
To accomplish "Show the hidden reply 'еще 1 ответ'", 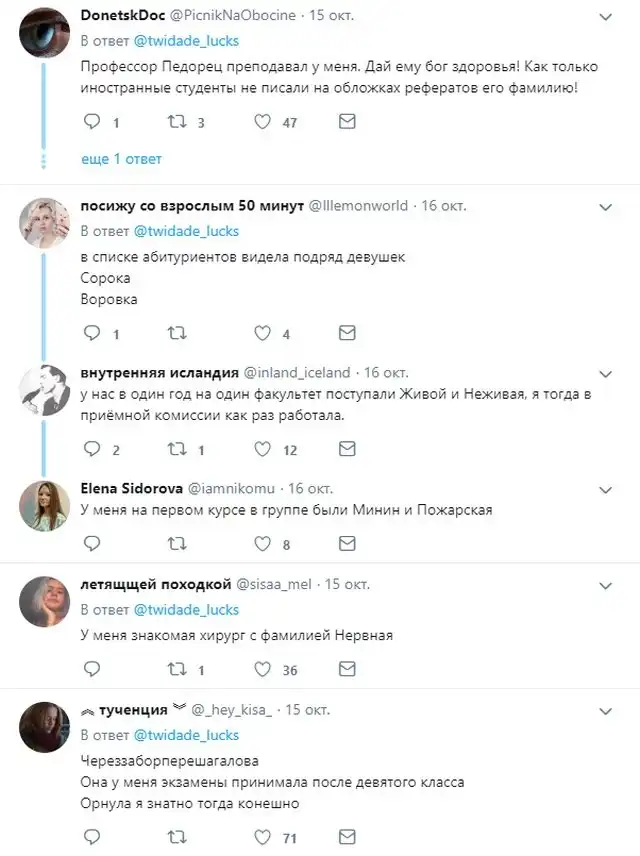I will [121, 159].
